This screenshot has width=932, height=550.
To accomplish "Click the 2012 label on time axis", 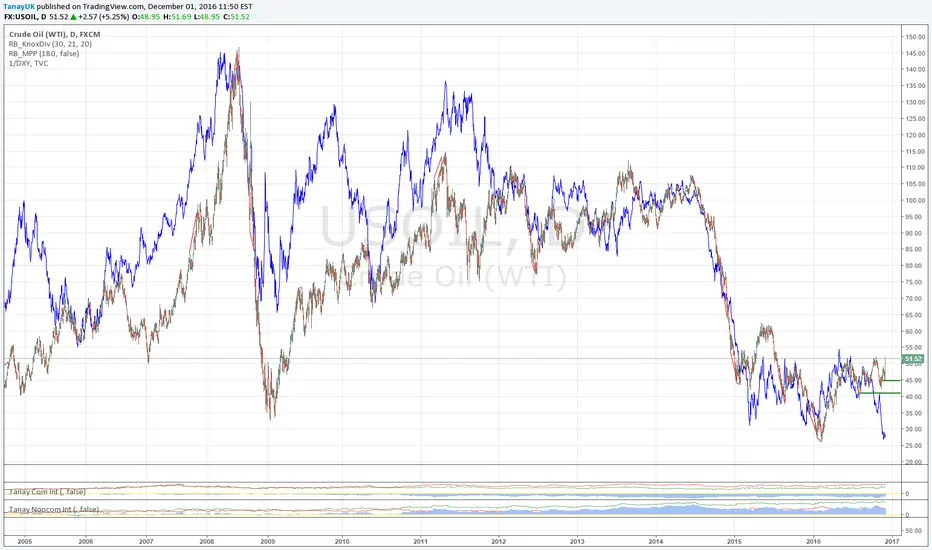I will pyautogui.click(x=499, y=541).
